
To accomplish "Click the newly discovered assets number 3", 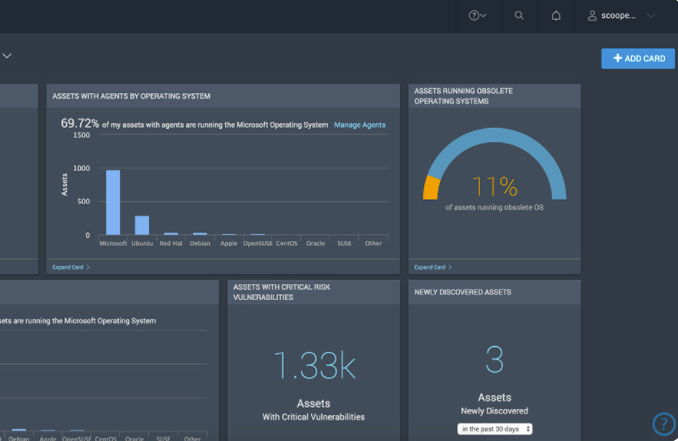I will pos(494,360).
